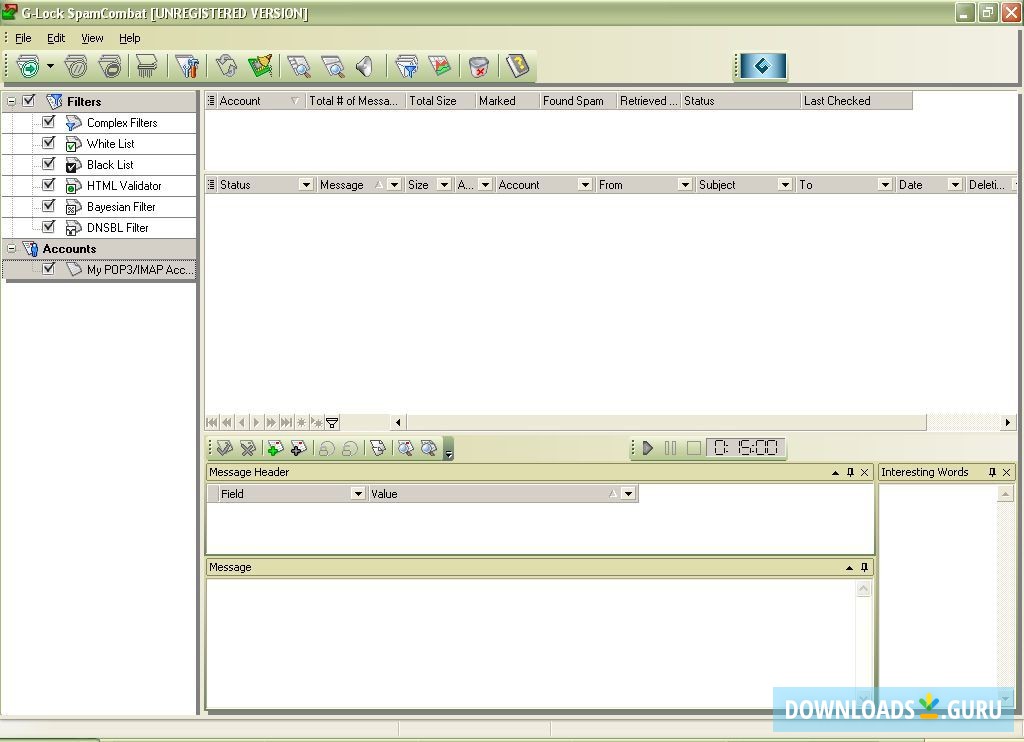
Task: Click the second magnifier preview icon
Action: pos(334,67)
